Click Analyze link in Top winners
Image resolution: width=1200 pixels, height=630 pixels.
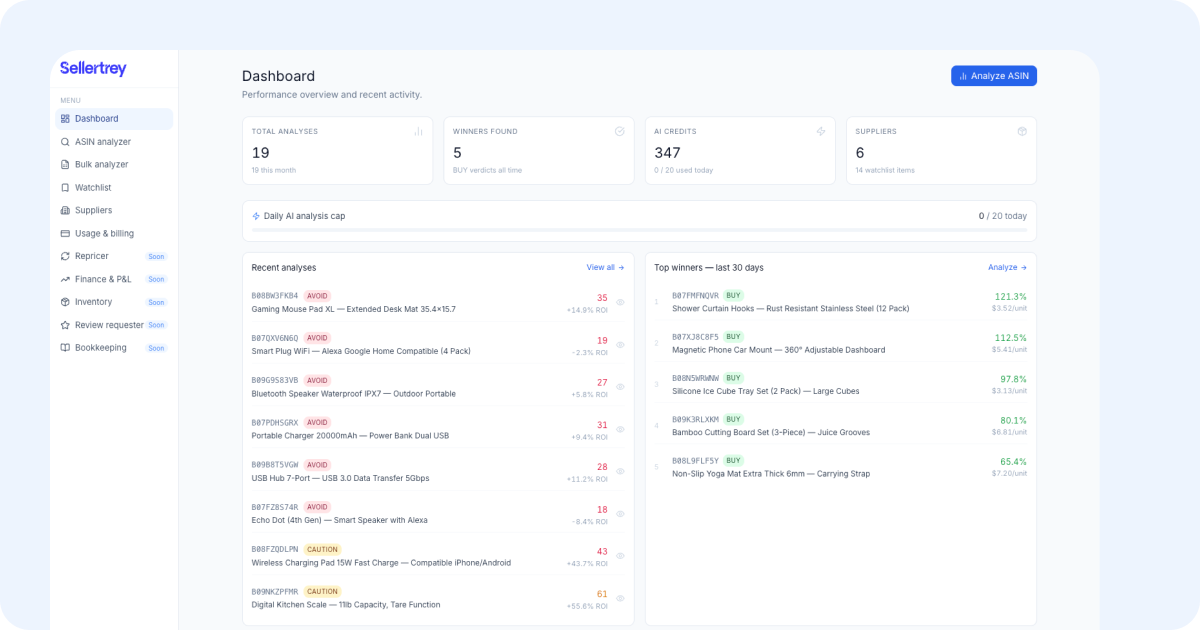(1007, 268)
